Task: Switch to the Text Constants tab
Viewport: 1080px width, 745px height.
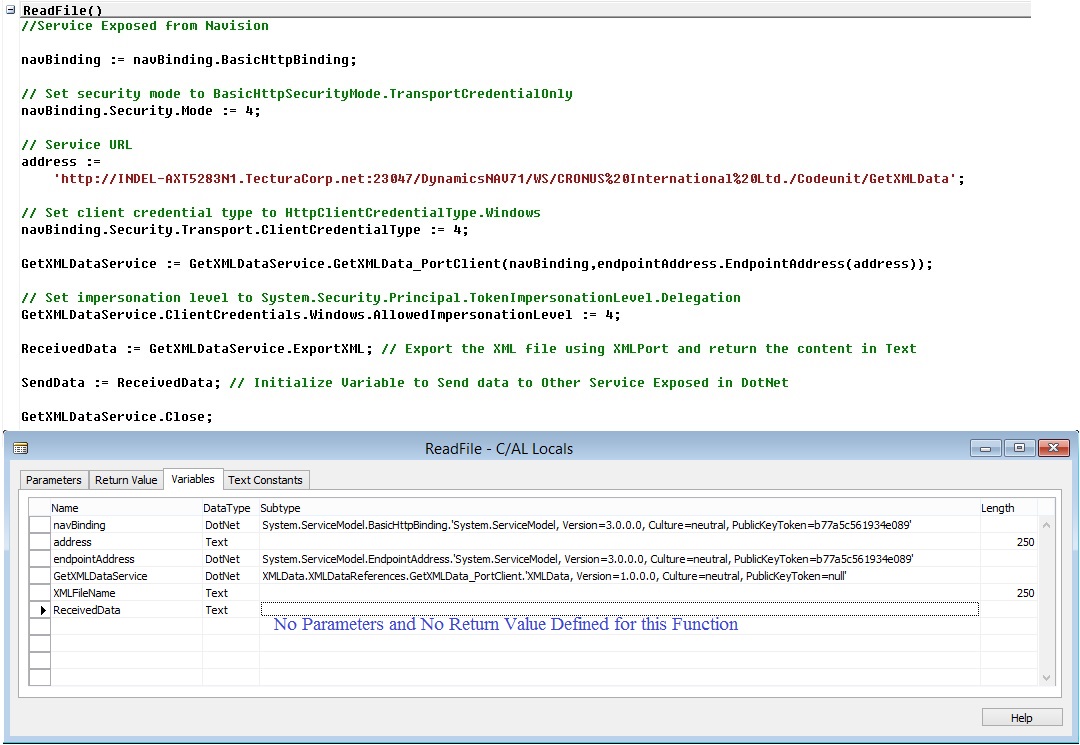Action: click(266, 480)
